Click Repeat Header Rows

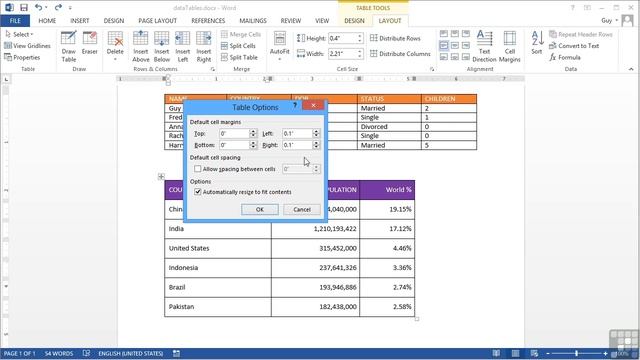click(x=581, y=34)
